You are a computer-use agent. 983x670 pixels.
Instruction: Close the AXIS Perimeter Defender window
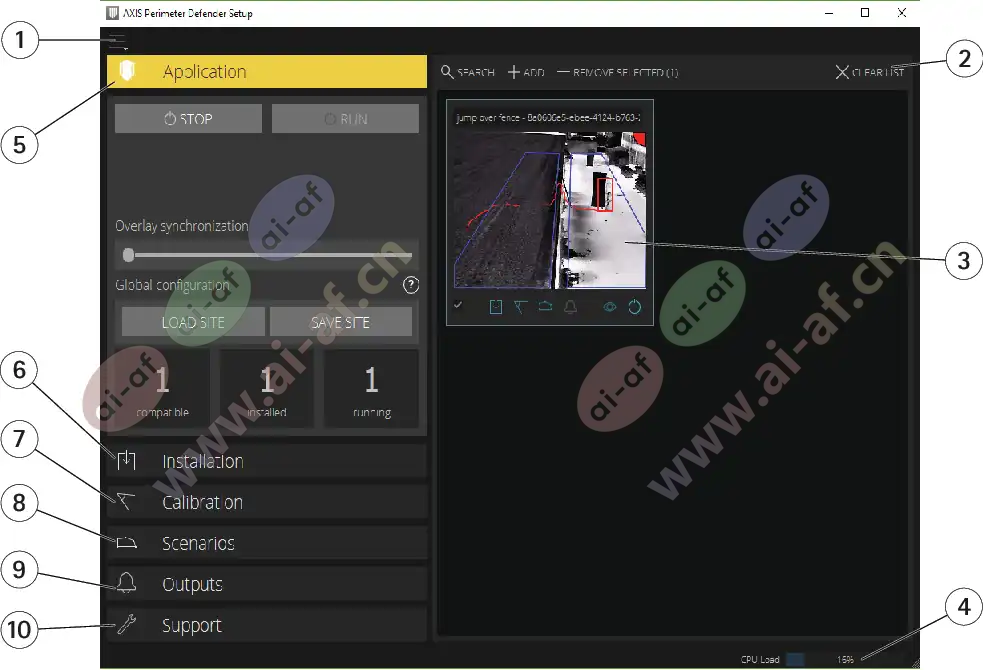click(x=902, y=13)
